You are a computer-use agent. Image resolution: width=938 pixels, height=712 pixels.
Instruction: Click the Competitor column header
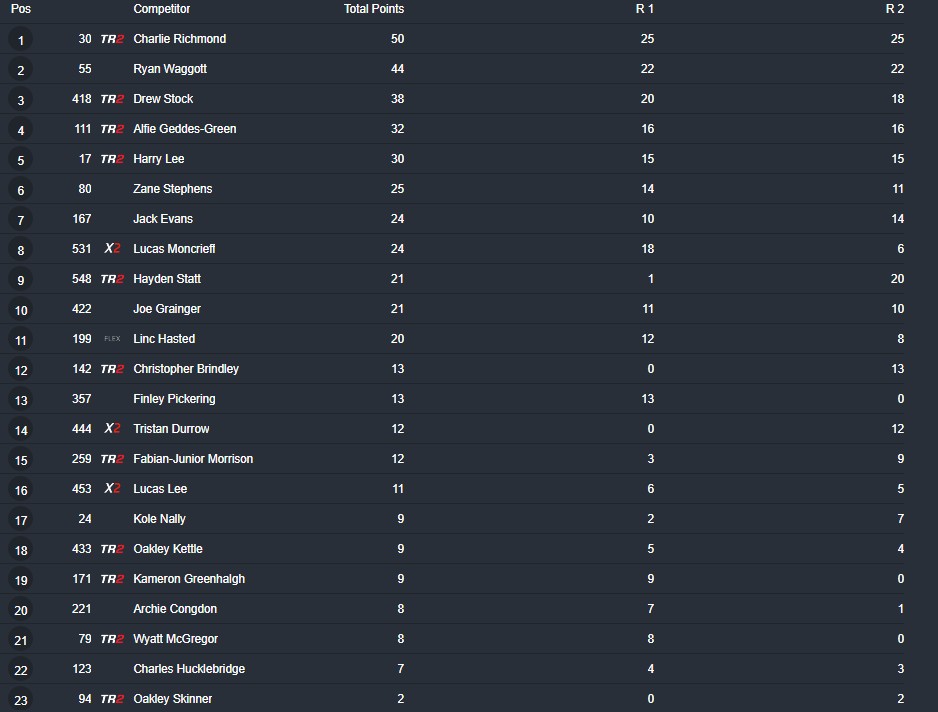coord(162,9)
